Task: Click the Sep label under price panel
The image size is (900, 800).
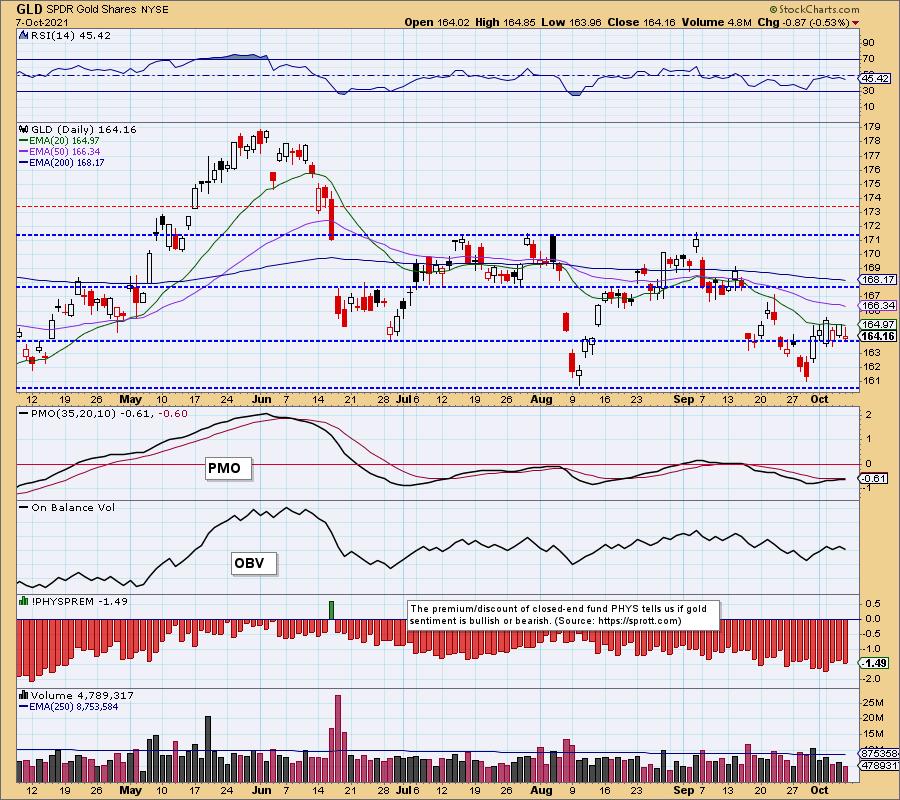Action: point(683,399)
